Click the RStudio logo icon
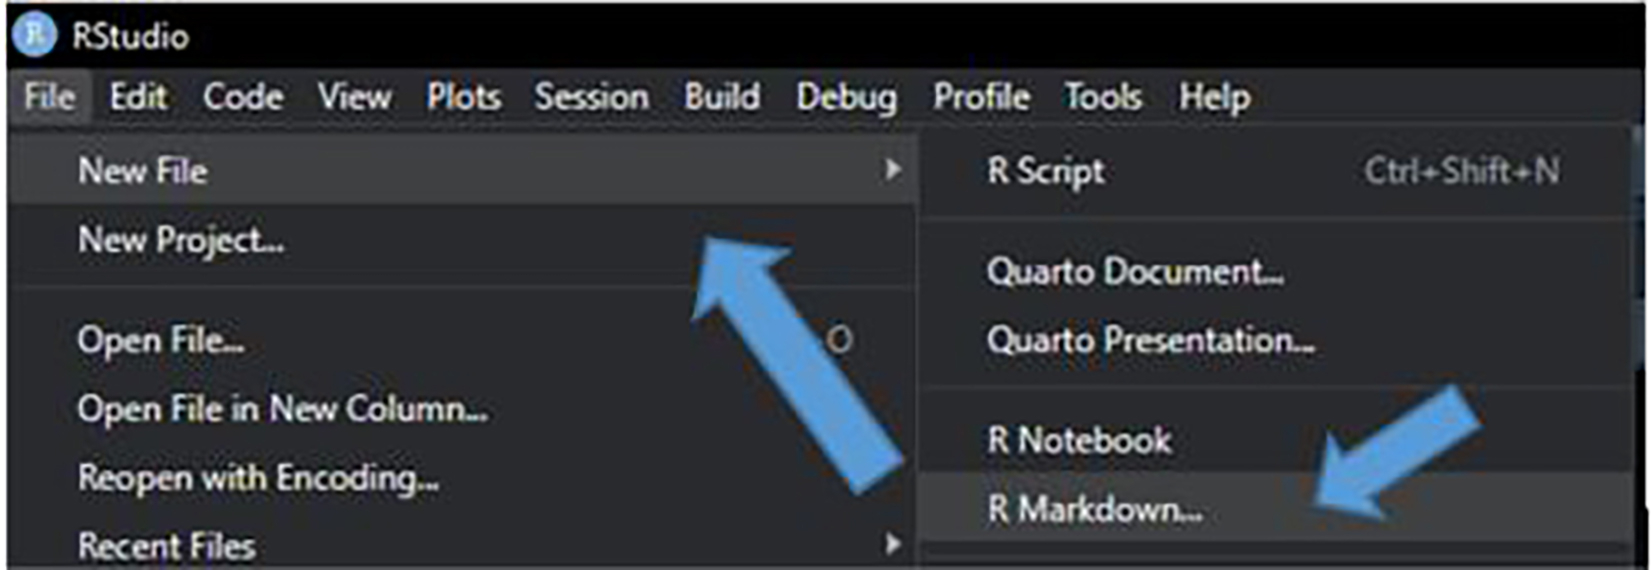Image resolution: width=1652 pixels, height=570 pixels. tap(35, 35)
